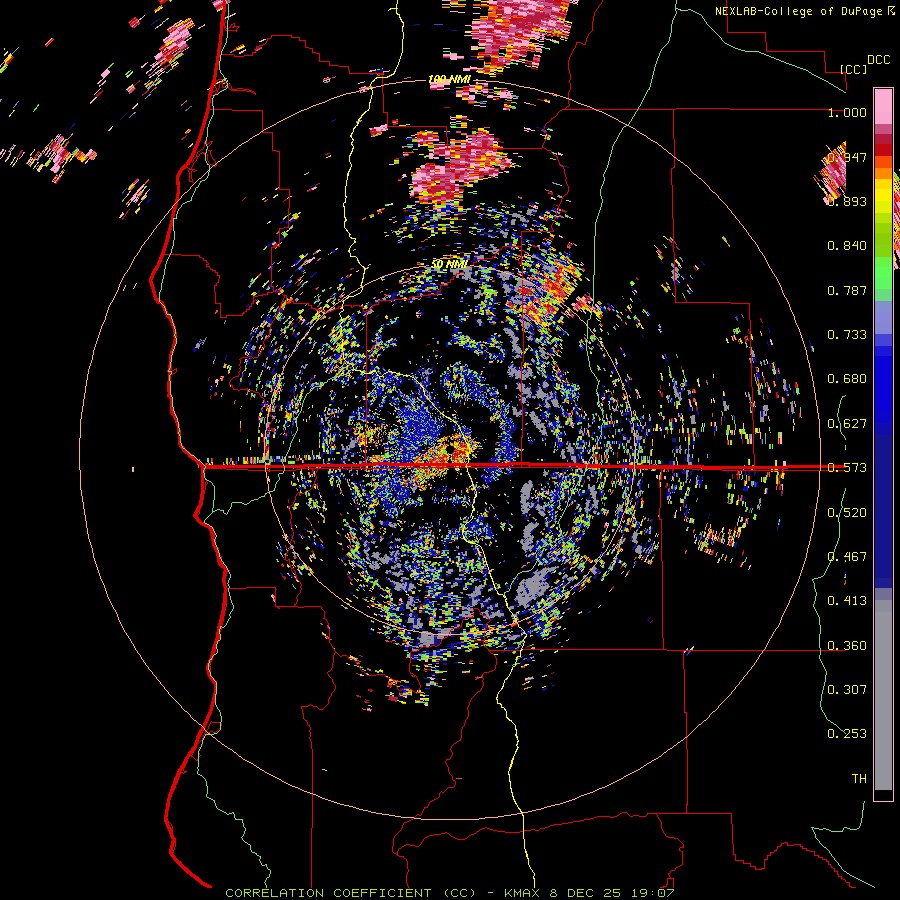
Task: Select the 0.893 legend value
Action: pos(847,201)
